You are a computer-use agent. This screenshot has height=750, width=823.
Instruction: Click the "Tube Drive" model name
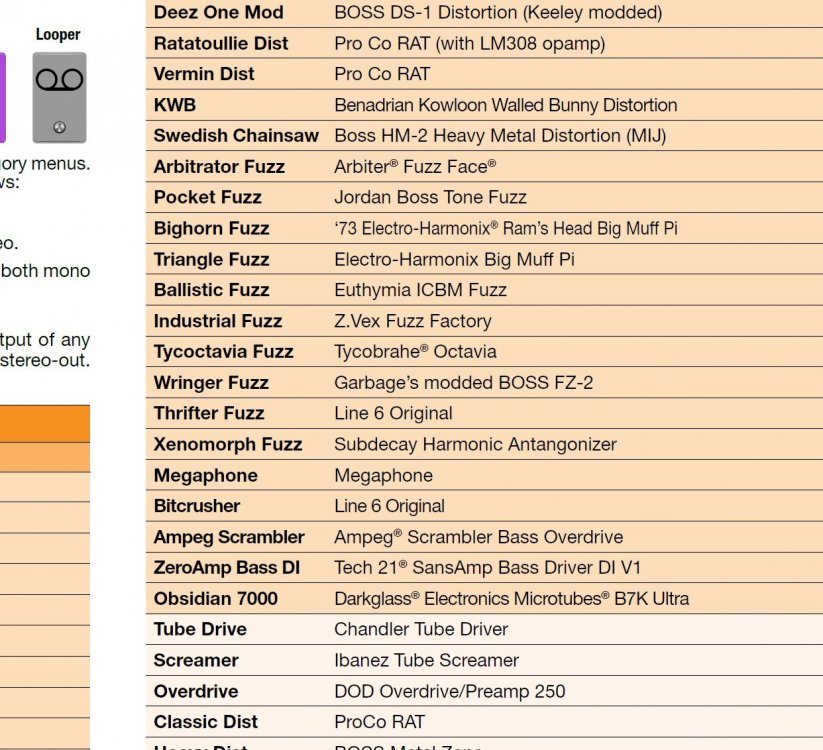[200, 629]
